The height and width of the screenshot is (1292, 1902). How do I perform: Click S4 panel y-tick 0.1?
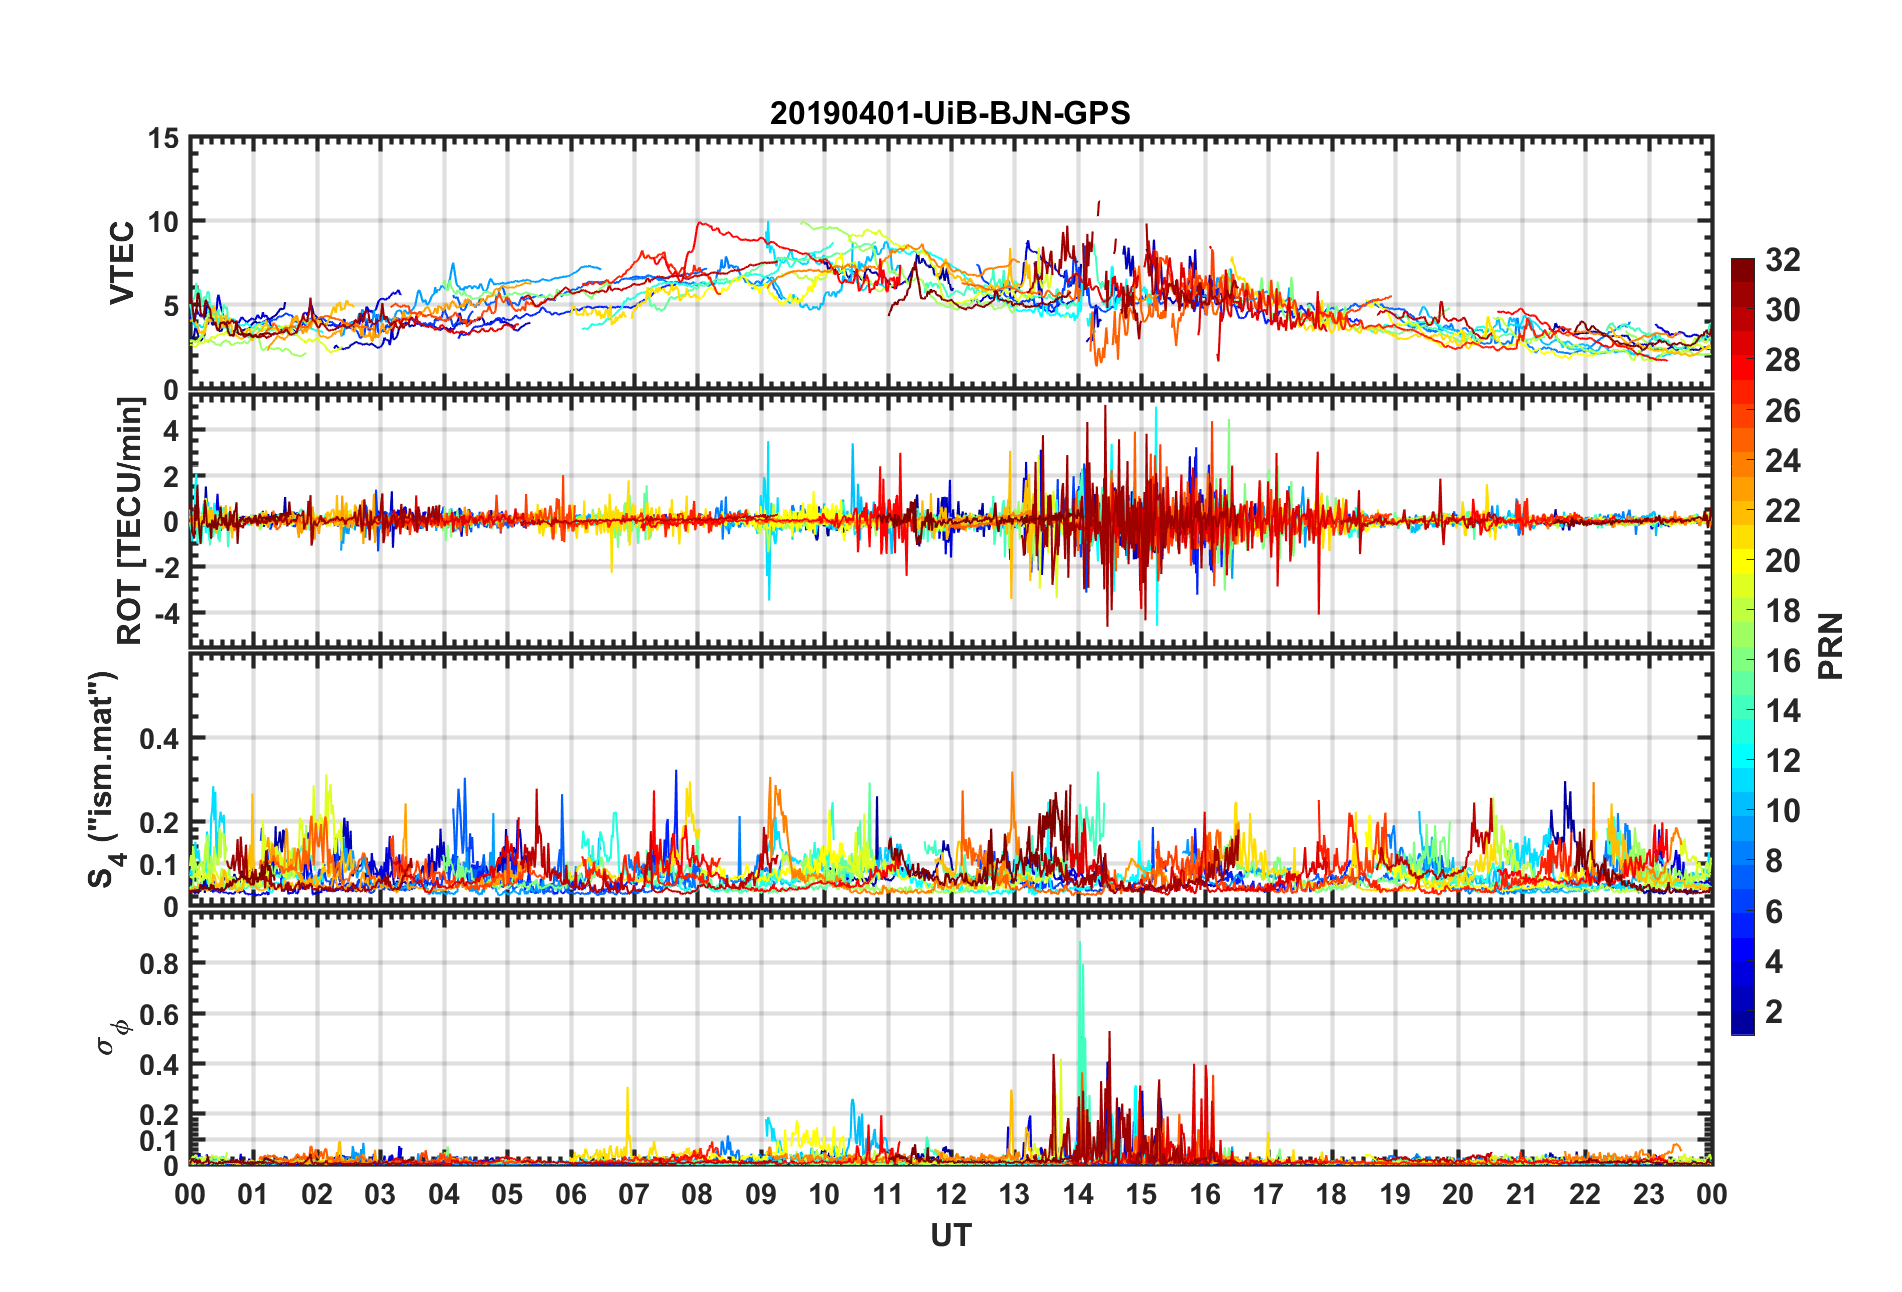[x=158, y=865]
